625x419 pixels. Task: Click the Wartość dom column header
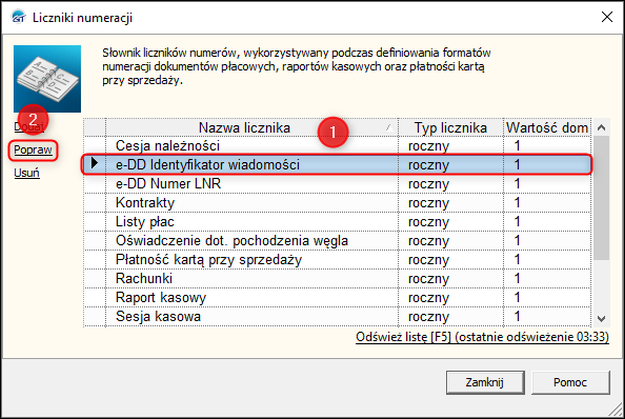click(x=546, y=127)
